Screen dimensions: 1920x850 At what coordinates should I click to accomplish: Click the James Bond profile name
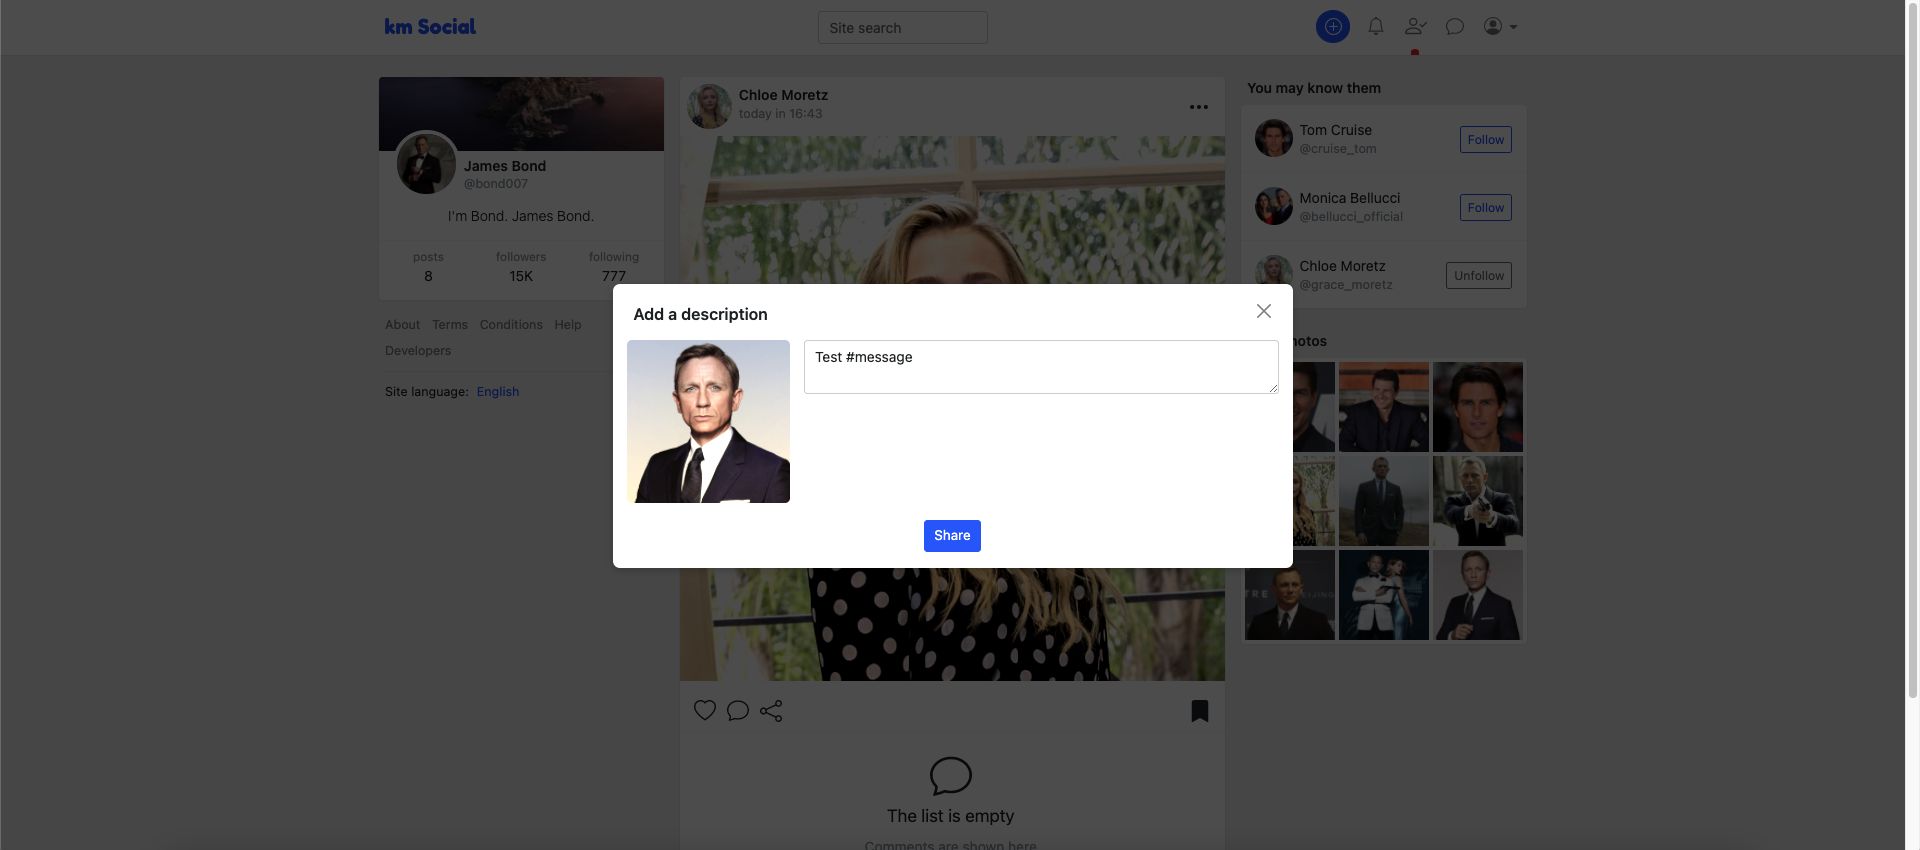pos(505,166)
